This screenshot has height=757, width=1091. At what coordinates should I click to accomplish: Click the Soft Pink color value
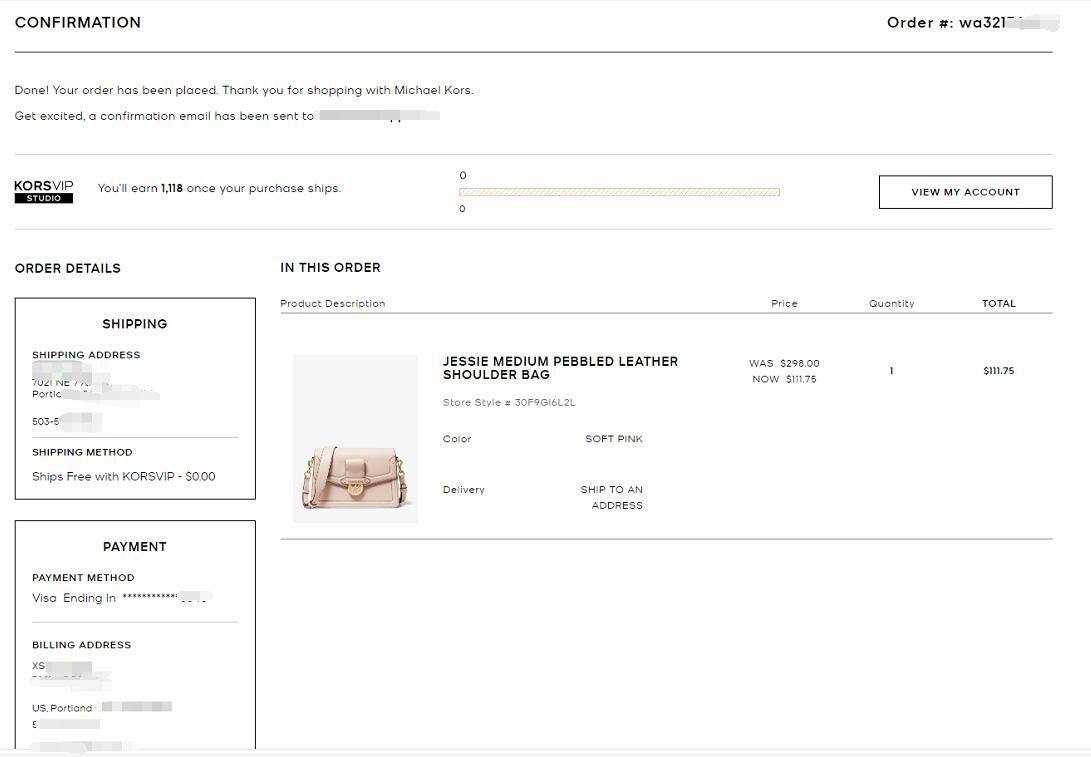[x=614, y=439]
